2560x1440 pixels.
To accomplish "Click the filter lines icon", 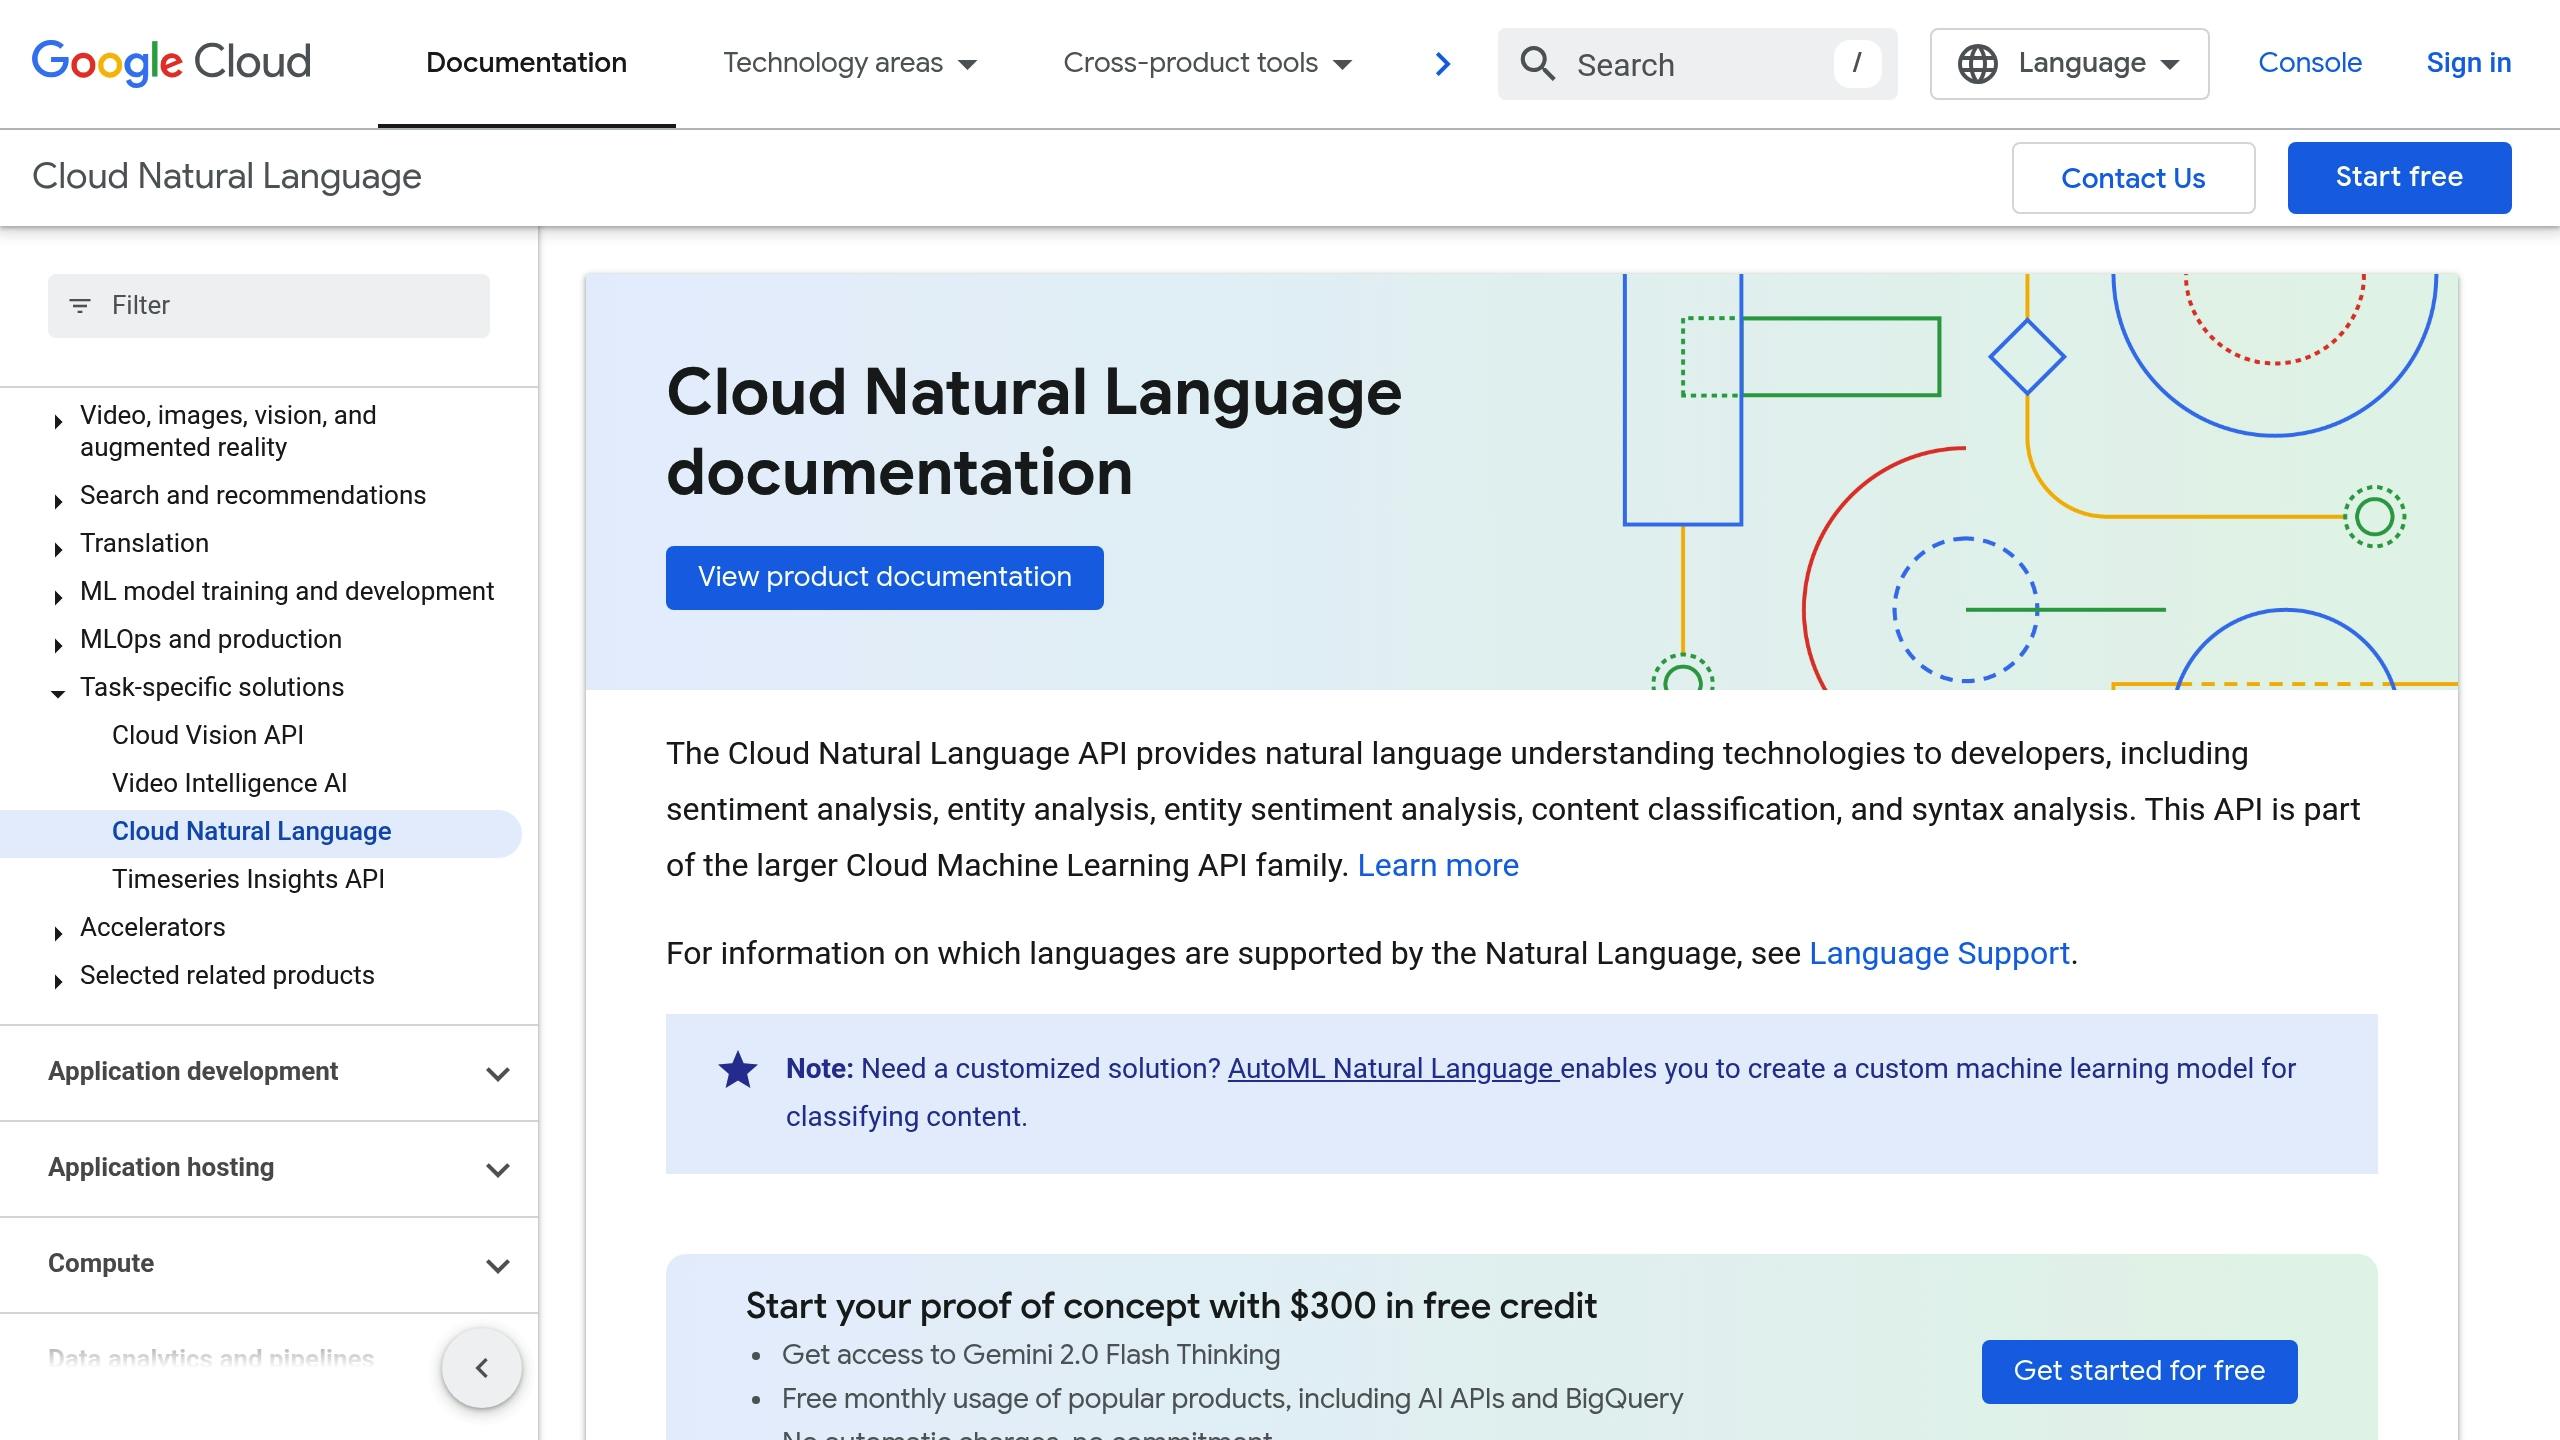I will tap(80, 305).
